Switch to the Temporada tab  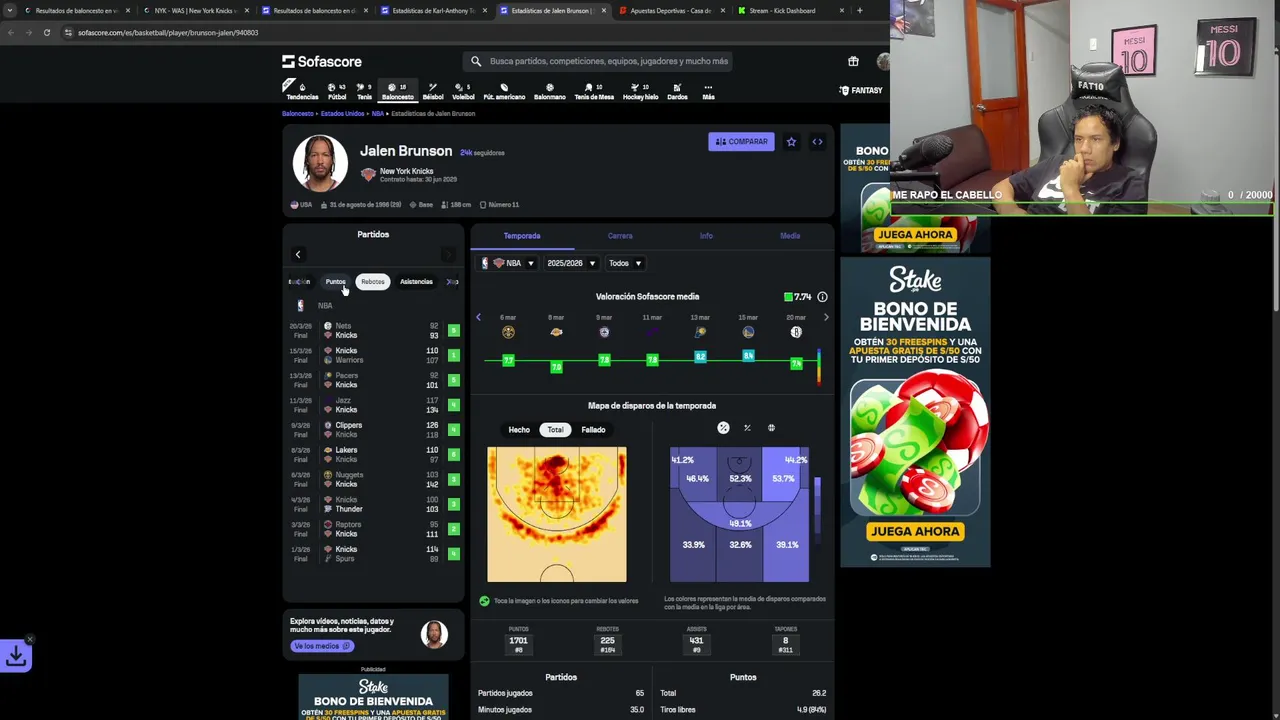(x=522, y=236)
